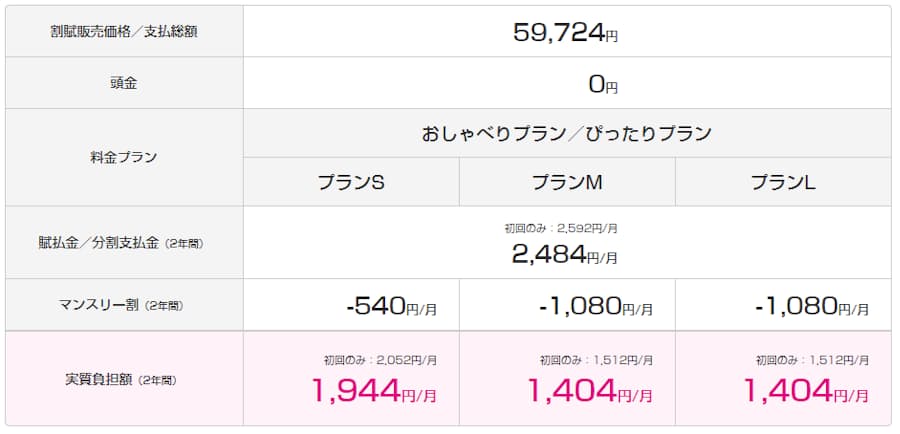Image resolution: width=900 pixels, height=434 pixels.
Task: Click the 料金プラン row label
Action: 123,157
